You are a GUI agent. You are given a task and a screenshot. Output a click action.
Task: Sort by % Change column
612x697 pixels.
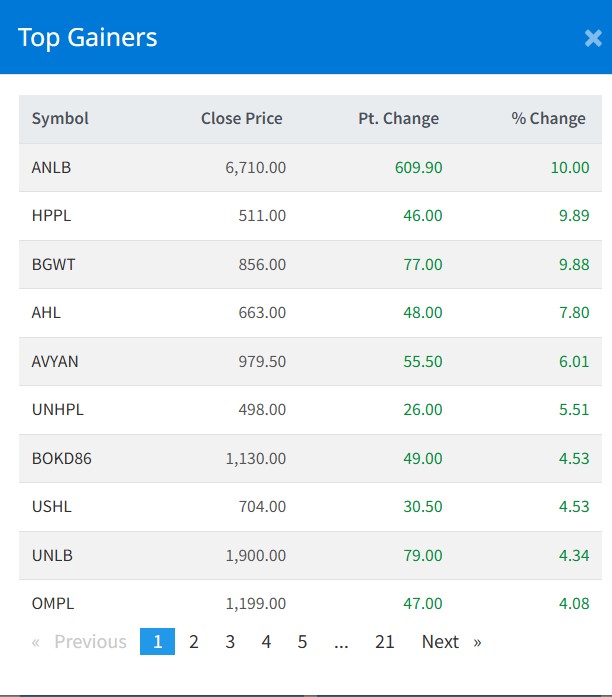(x=548, y=118)
